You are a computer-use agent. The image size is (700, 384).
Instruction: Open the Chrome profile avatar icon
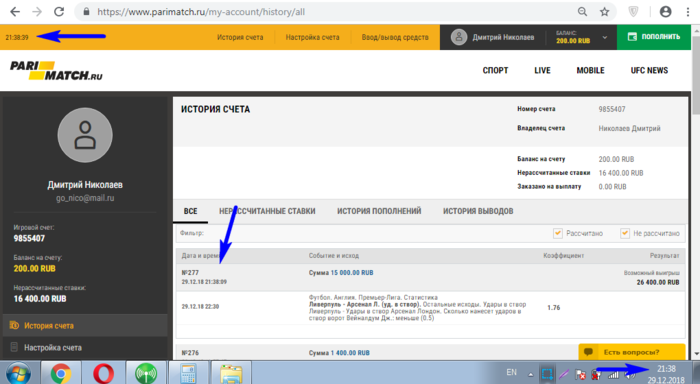(x=665, y=12)
